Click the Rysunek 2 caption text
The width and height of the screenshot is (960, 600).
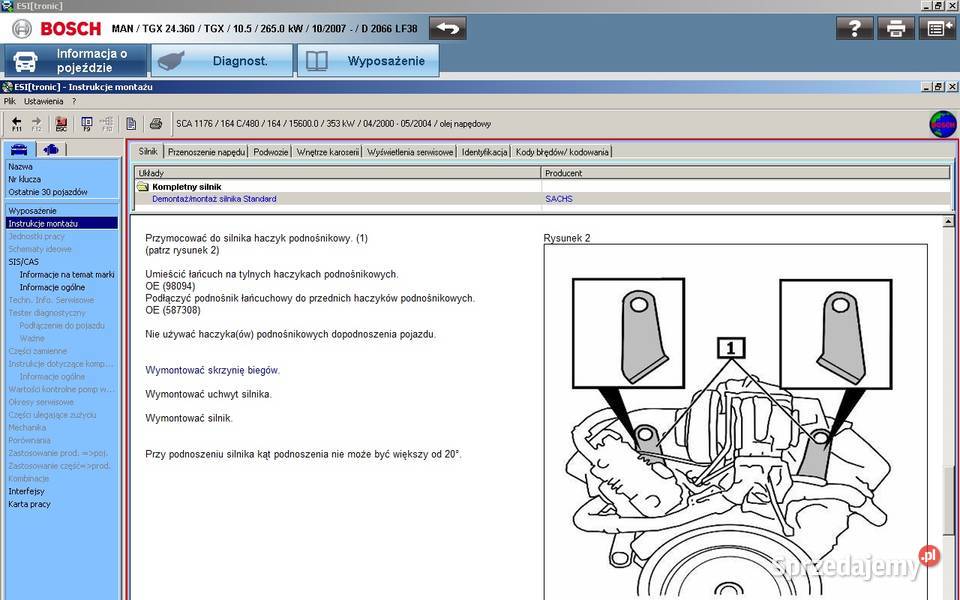pos(567,238)
